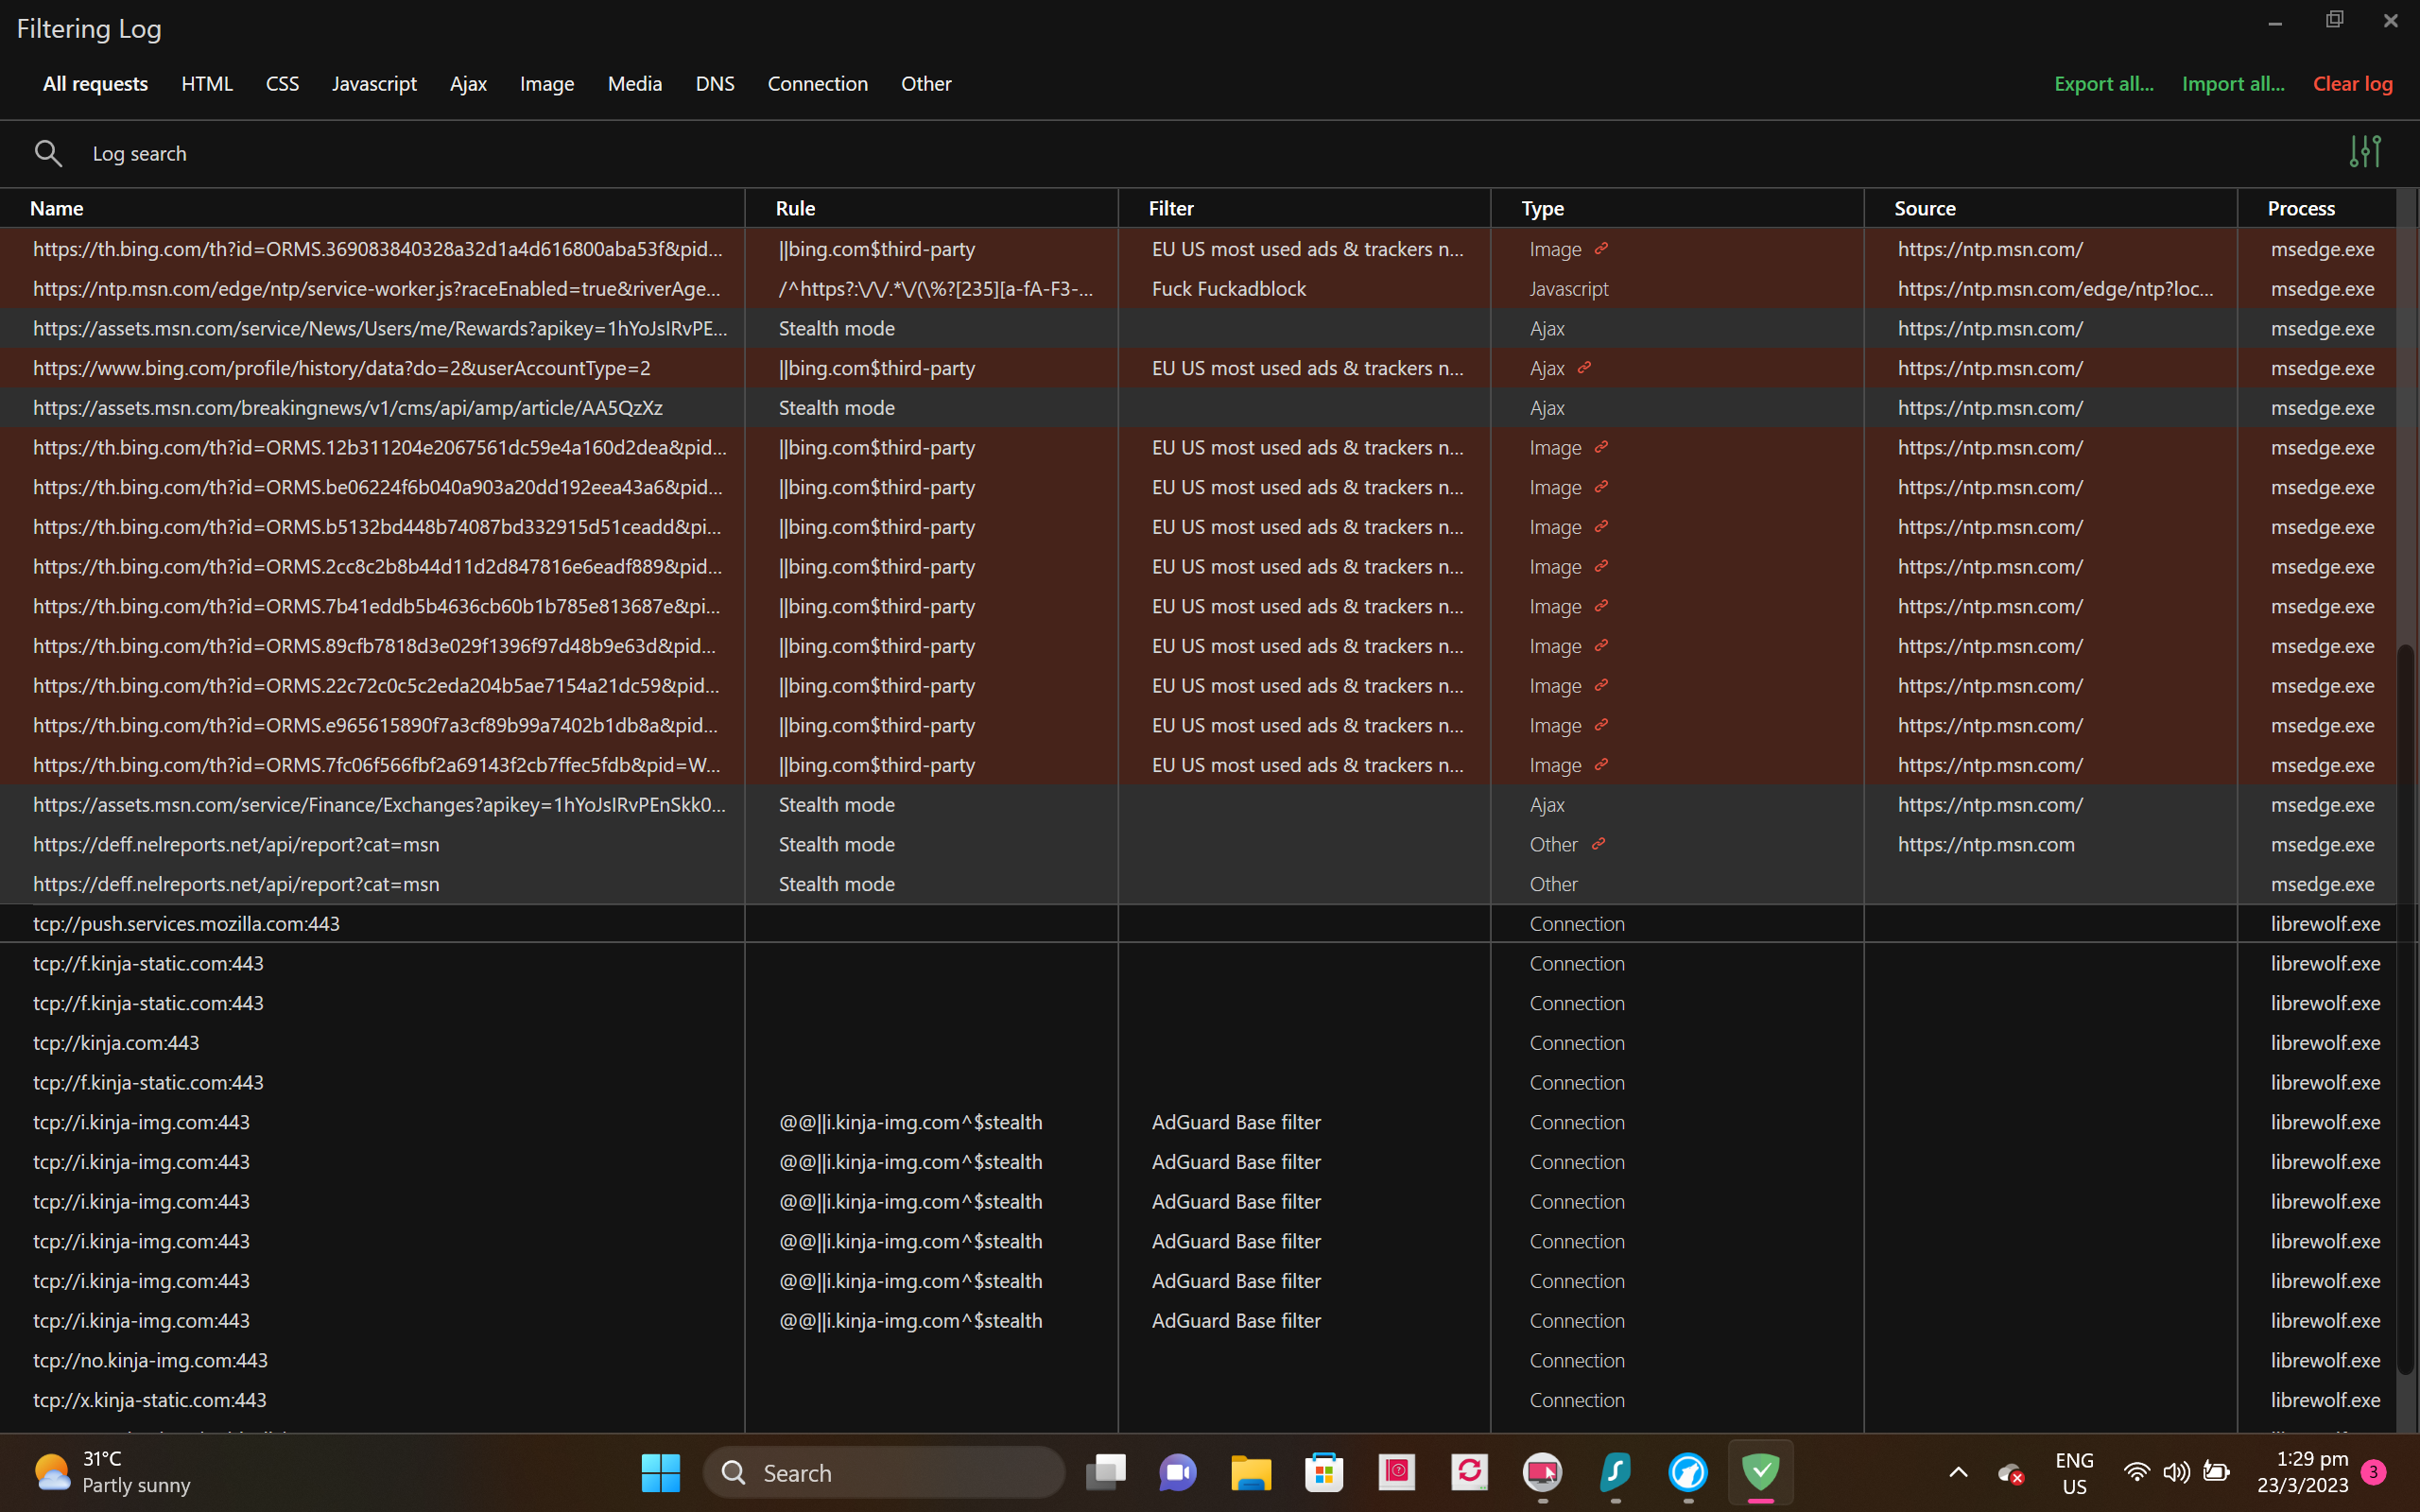2420x1512 pixels.
Task: Open File Explorer from the taskbar
Action: 1250,1472
